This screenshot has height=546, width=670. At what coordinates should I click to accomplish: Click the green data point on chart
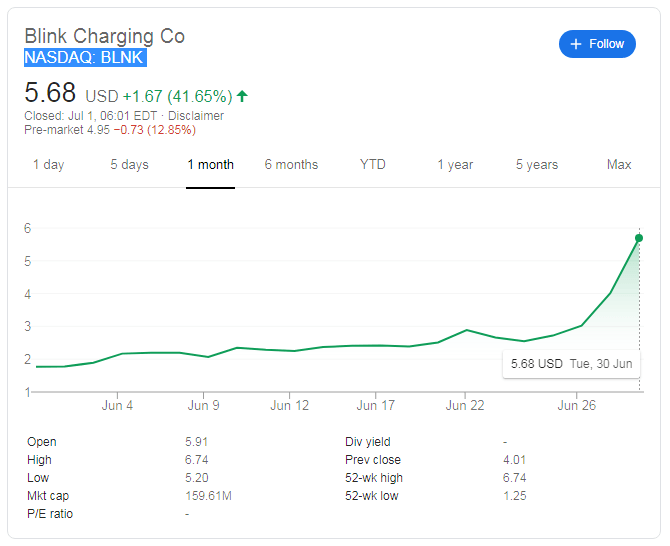tap(639, 238)
